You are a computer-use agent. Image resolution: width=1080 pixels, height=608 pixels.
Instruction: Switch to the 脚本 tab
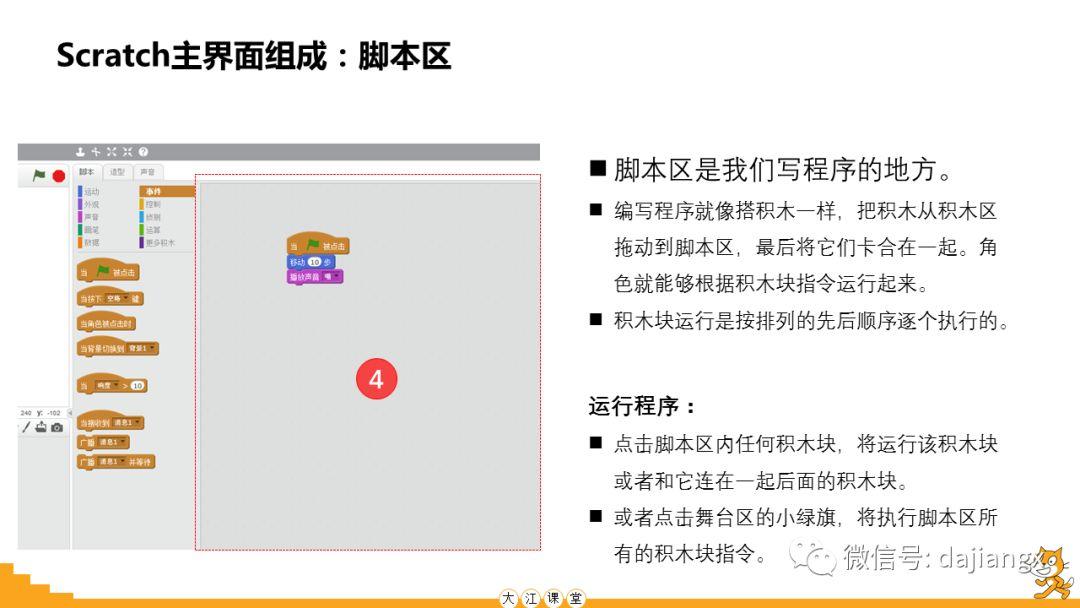pyautogui.click(x=87, y=172)
